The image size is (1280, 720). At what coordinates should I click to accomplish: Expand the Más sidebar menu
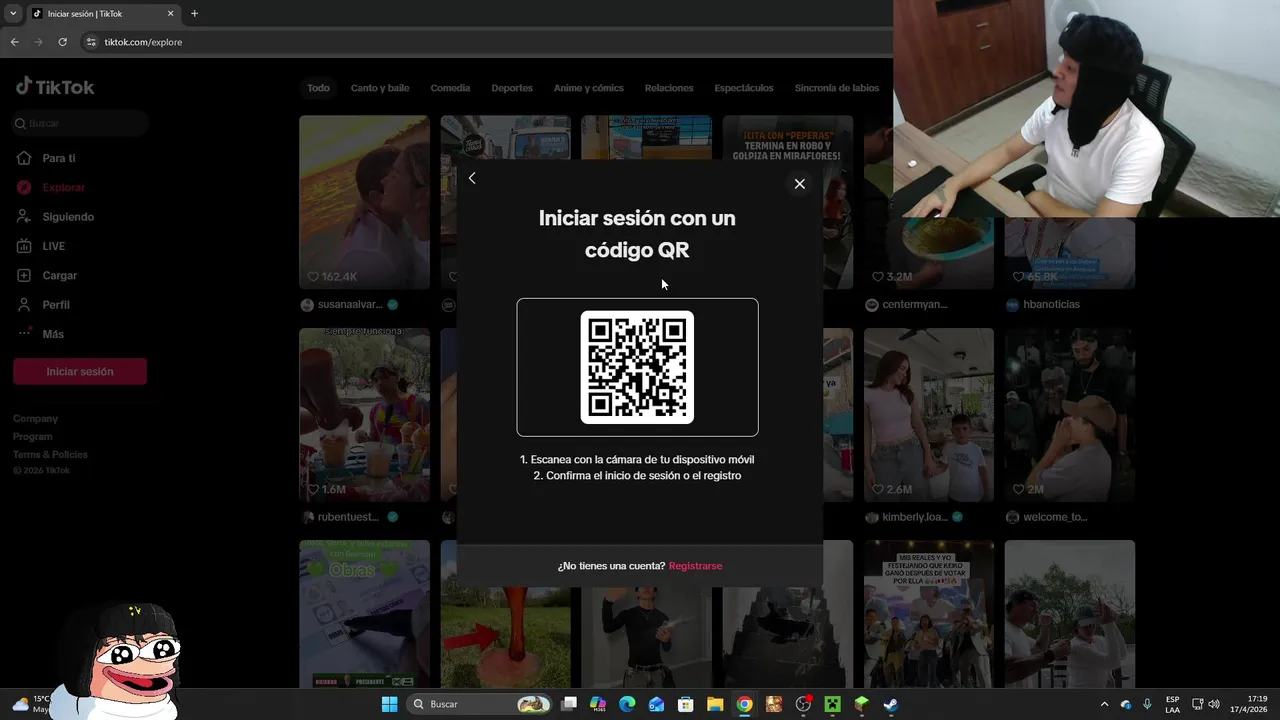click(x=52, y=334)
